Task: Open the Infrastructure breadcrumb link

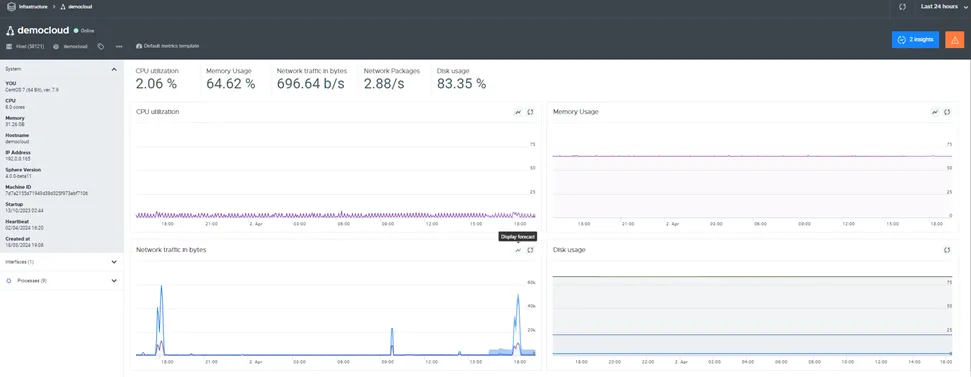Action: (x=33, y=6)
